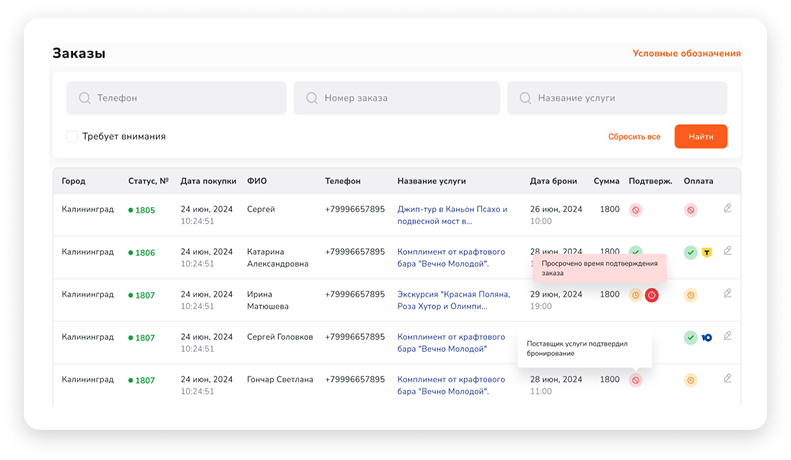The width and height of the screenshot is (791, 460).
Task: Sort by the Дата покупки column header
Action: 208,181
